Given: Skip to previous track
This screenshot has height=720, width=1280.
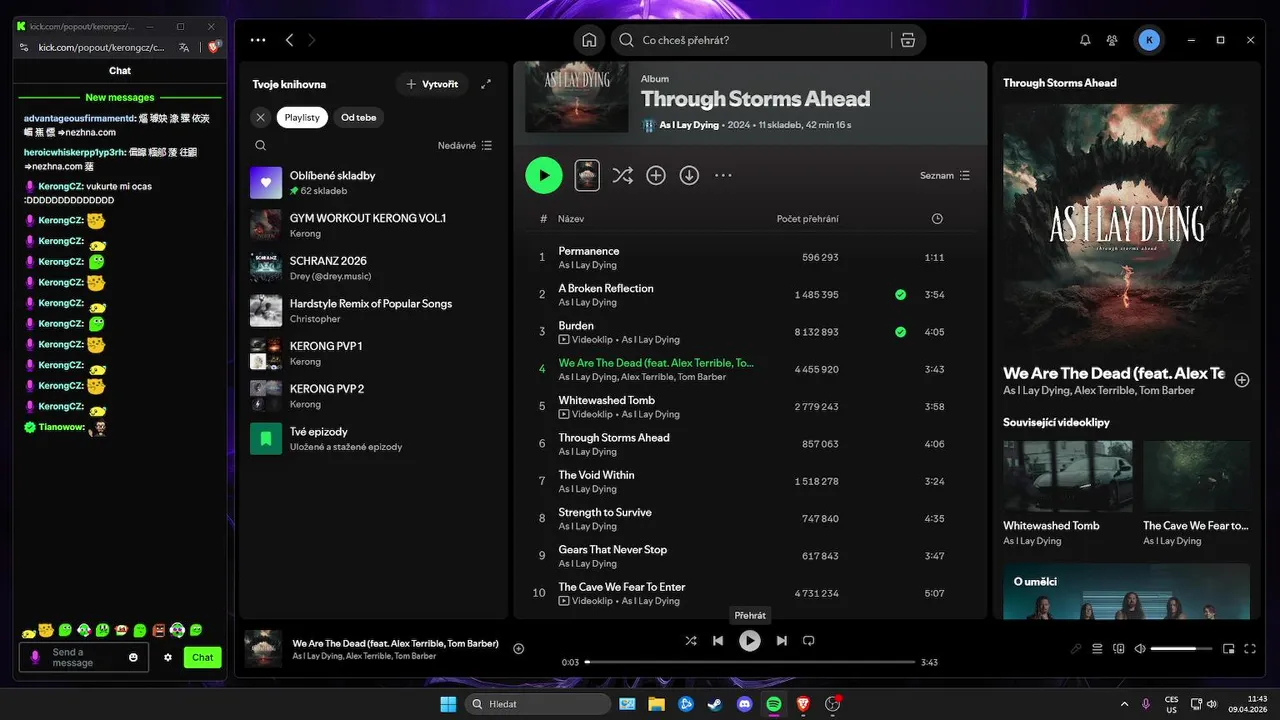Looking at the screenshot, I should click(x=718, y=640).
